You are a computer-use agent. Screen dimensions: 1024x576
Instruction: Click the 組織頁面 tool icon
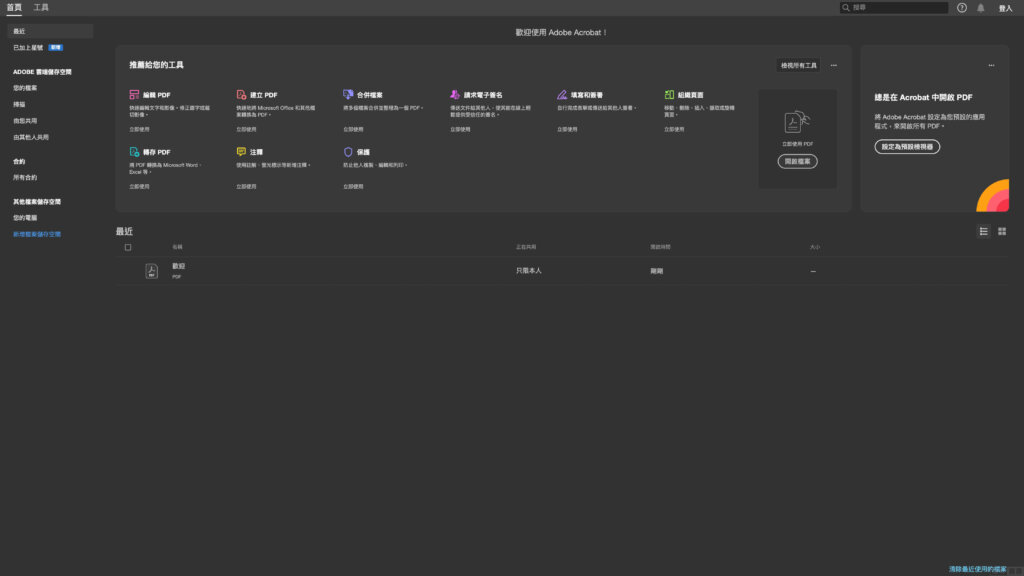coord(669,95)
